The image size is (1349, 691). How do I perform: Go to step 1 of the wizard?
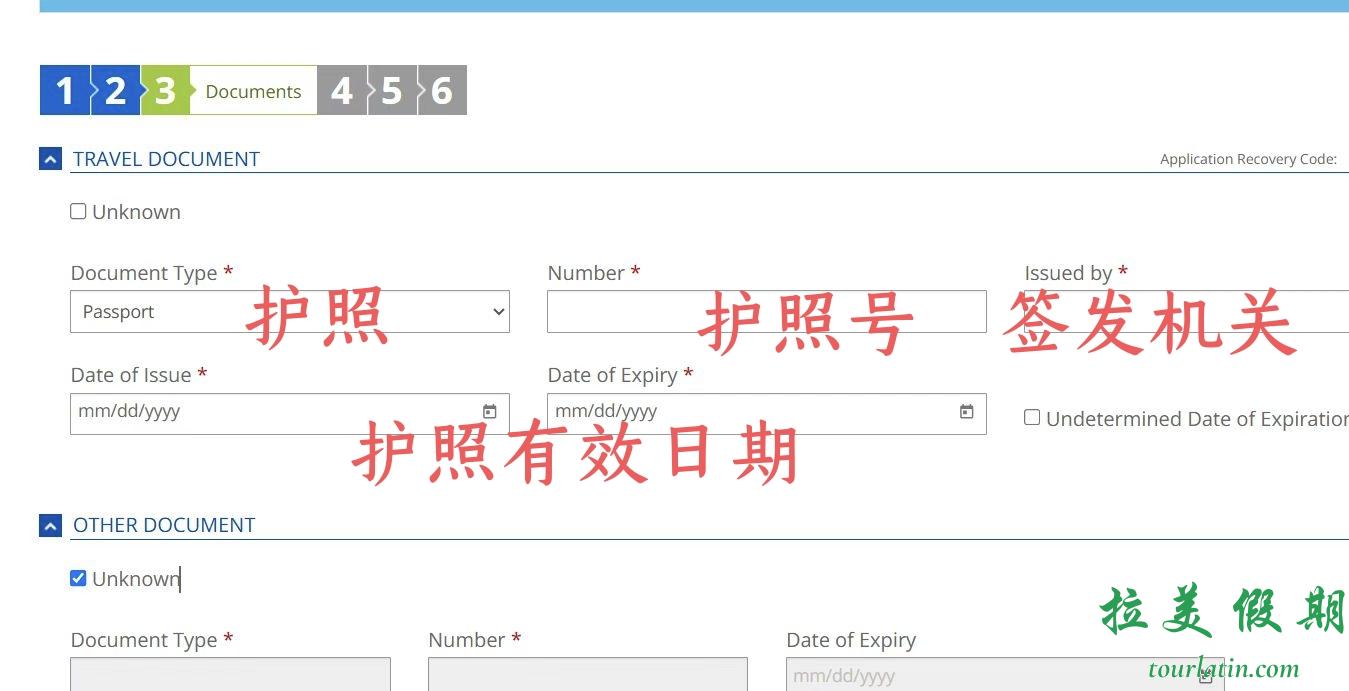pyautogui.click(x=65, y=91)
